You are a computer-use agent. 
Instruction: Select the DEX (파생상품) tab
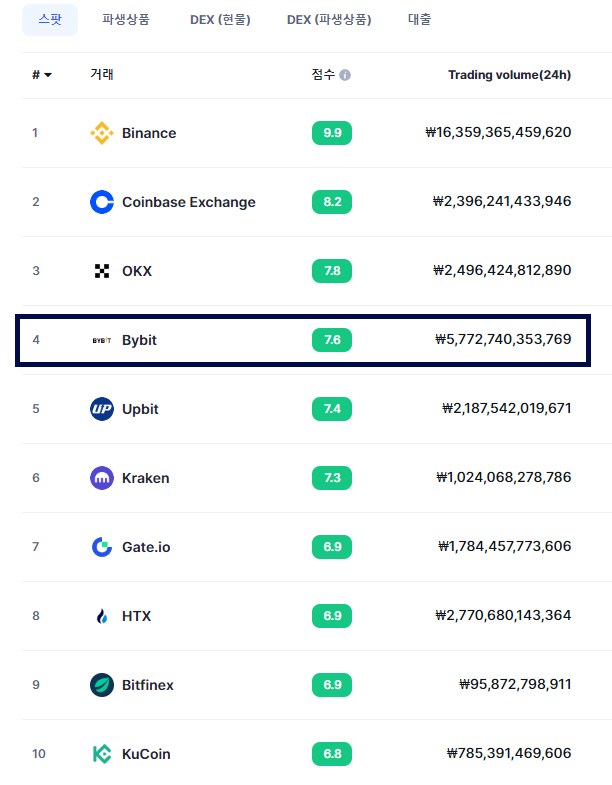[329, 20]
